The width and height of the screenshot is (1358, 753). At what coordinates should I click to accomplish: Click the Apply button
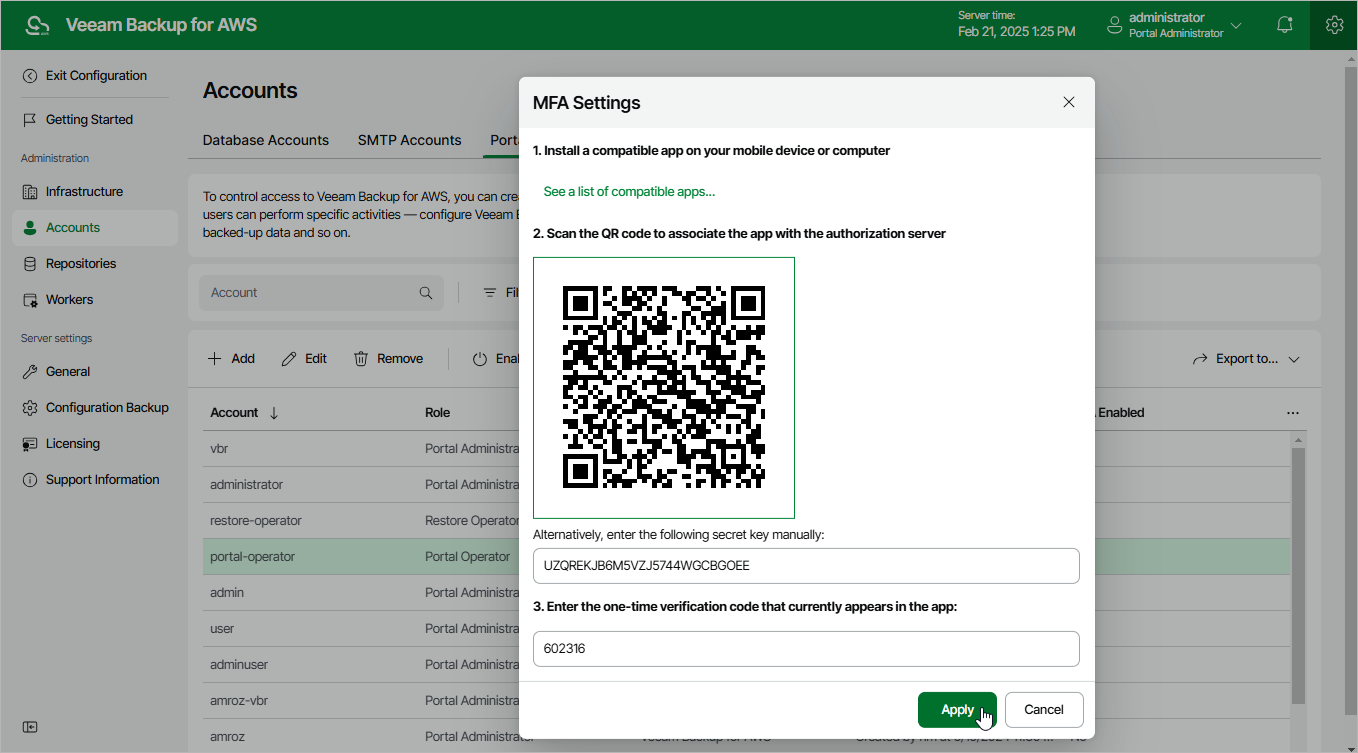pos(957,710)
